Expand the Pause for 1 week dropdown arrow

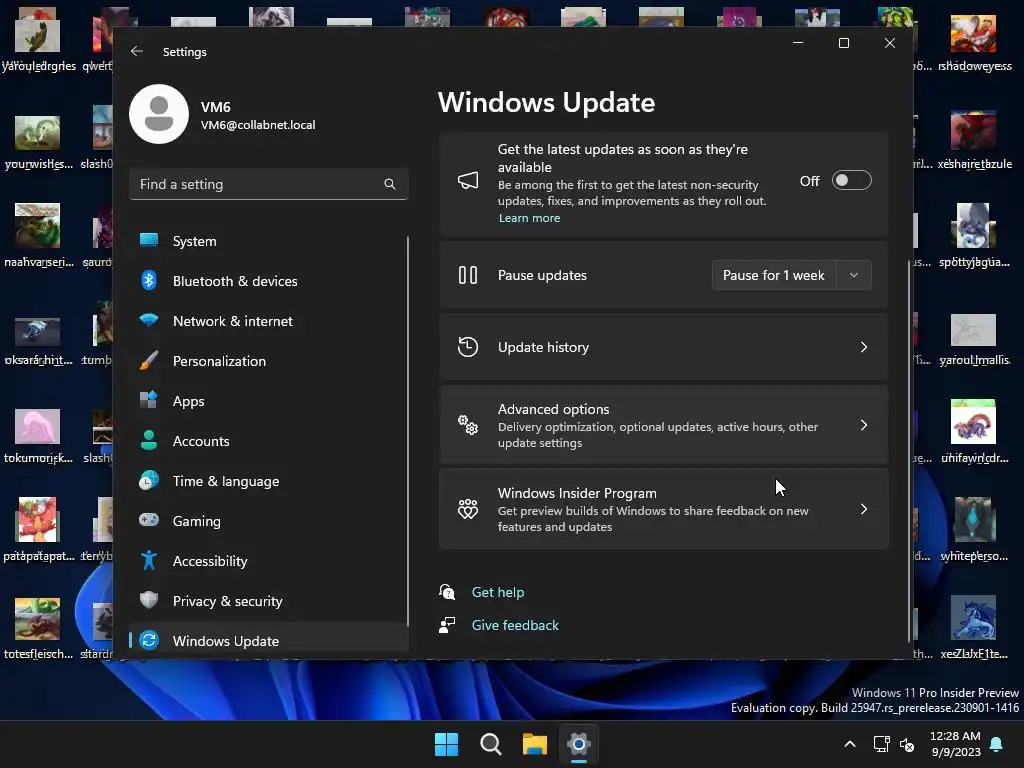coord(854,275)
